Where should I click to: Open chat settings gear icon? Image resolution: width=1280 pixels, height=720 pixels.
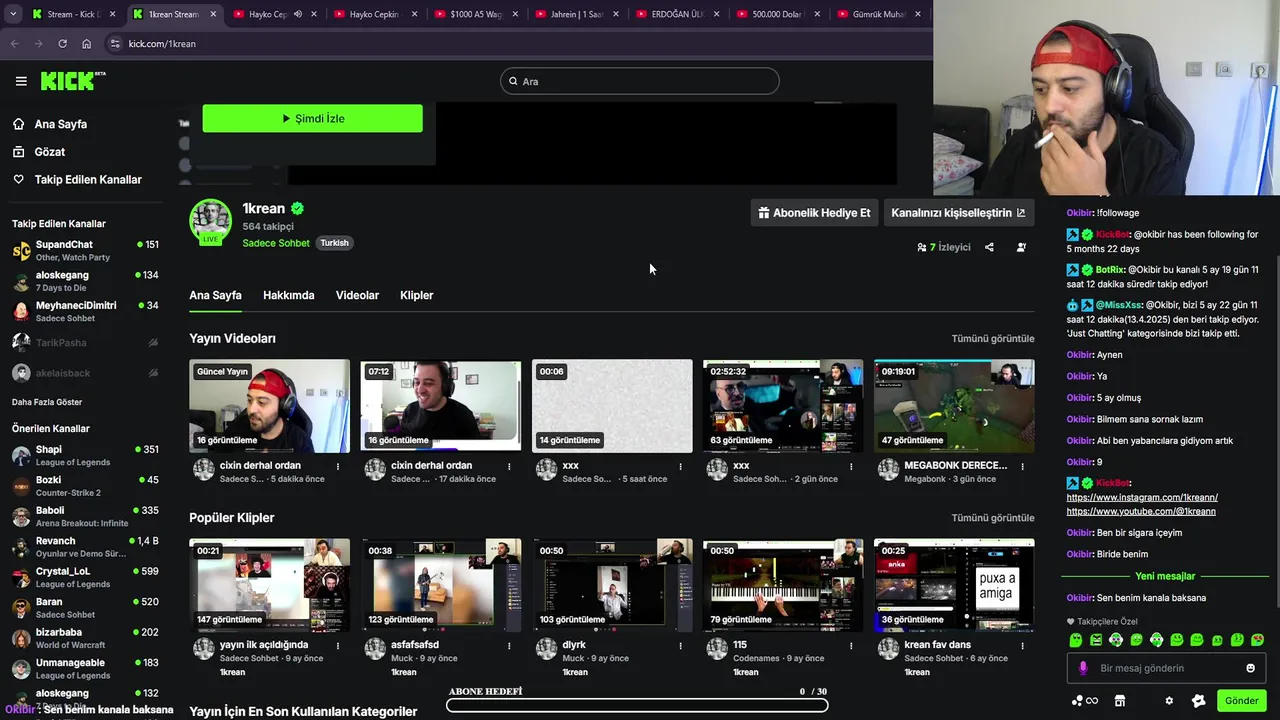(x=1169, y=701)
